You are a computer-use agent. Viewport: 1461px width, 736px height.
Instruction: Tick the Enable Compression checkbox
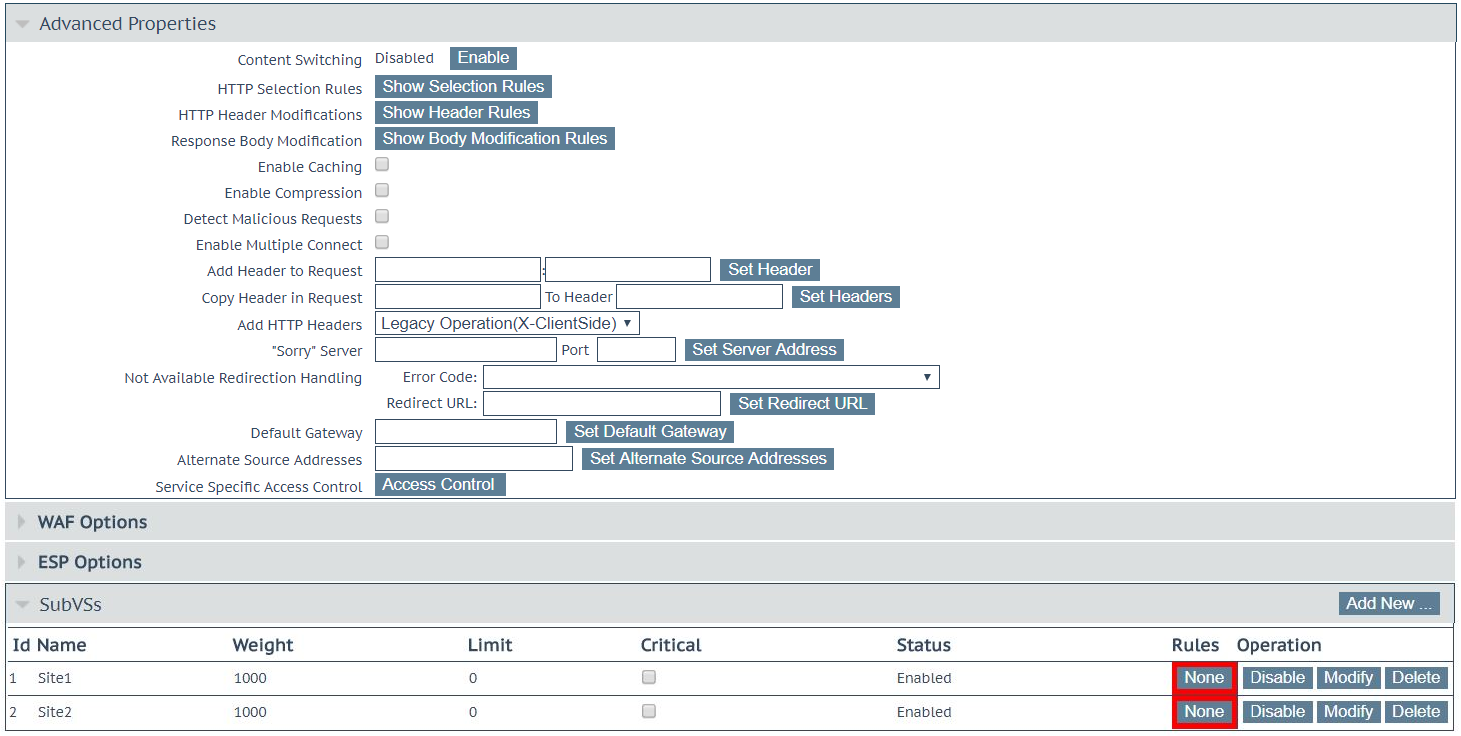pyautogui.click(x=382, y=191)
